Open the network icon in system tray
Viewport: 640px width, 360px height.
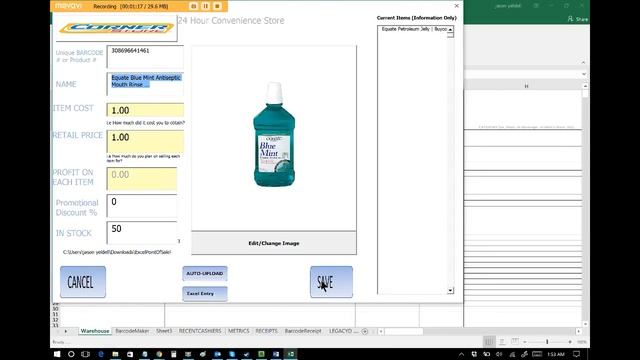pyautogui.click(x=512, y=354)
